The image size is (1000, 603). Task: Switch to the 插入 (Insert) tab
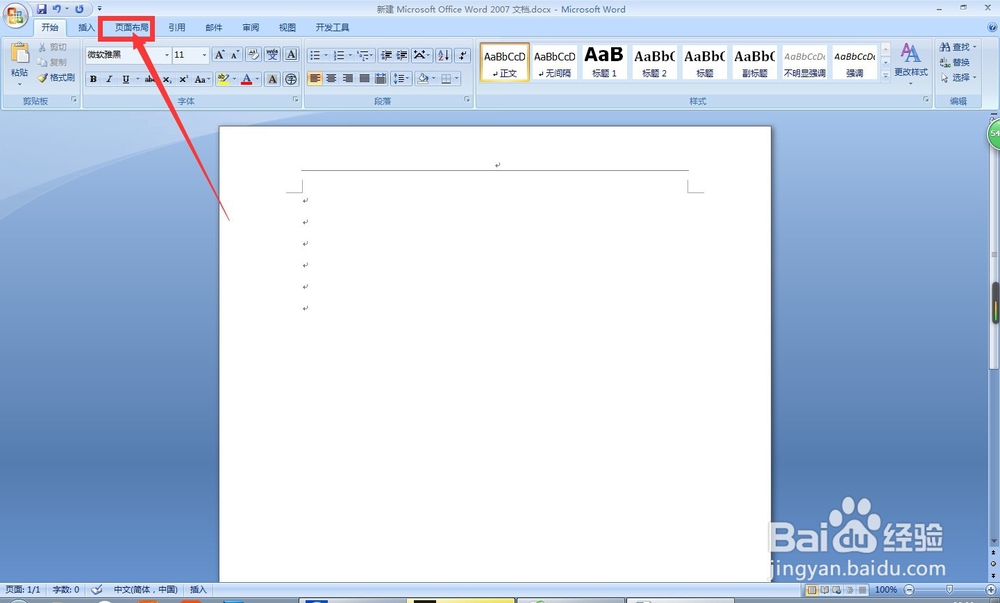click(86, 27)
